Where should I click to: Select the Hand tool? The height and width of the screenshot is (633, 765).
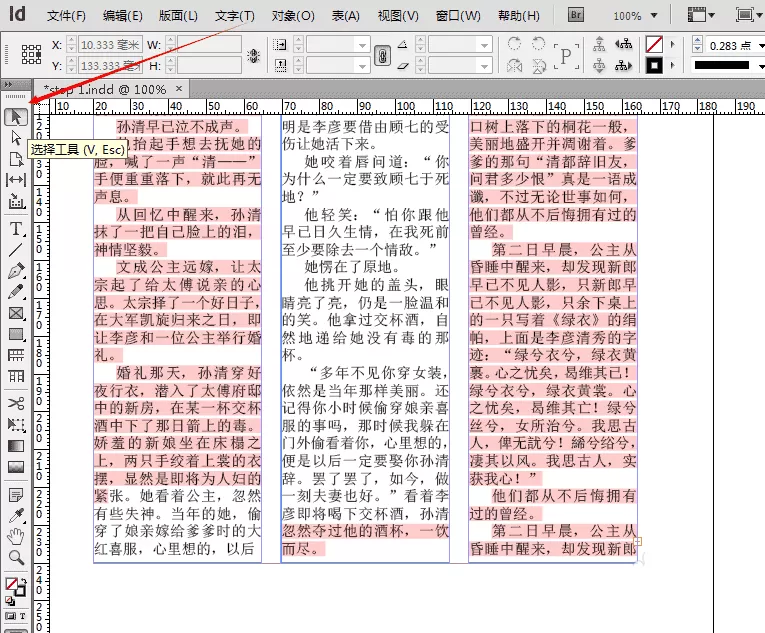16,536
